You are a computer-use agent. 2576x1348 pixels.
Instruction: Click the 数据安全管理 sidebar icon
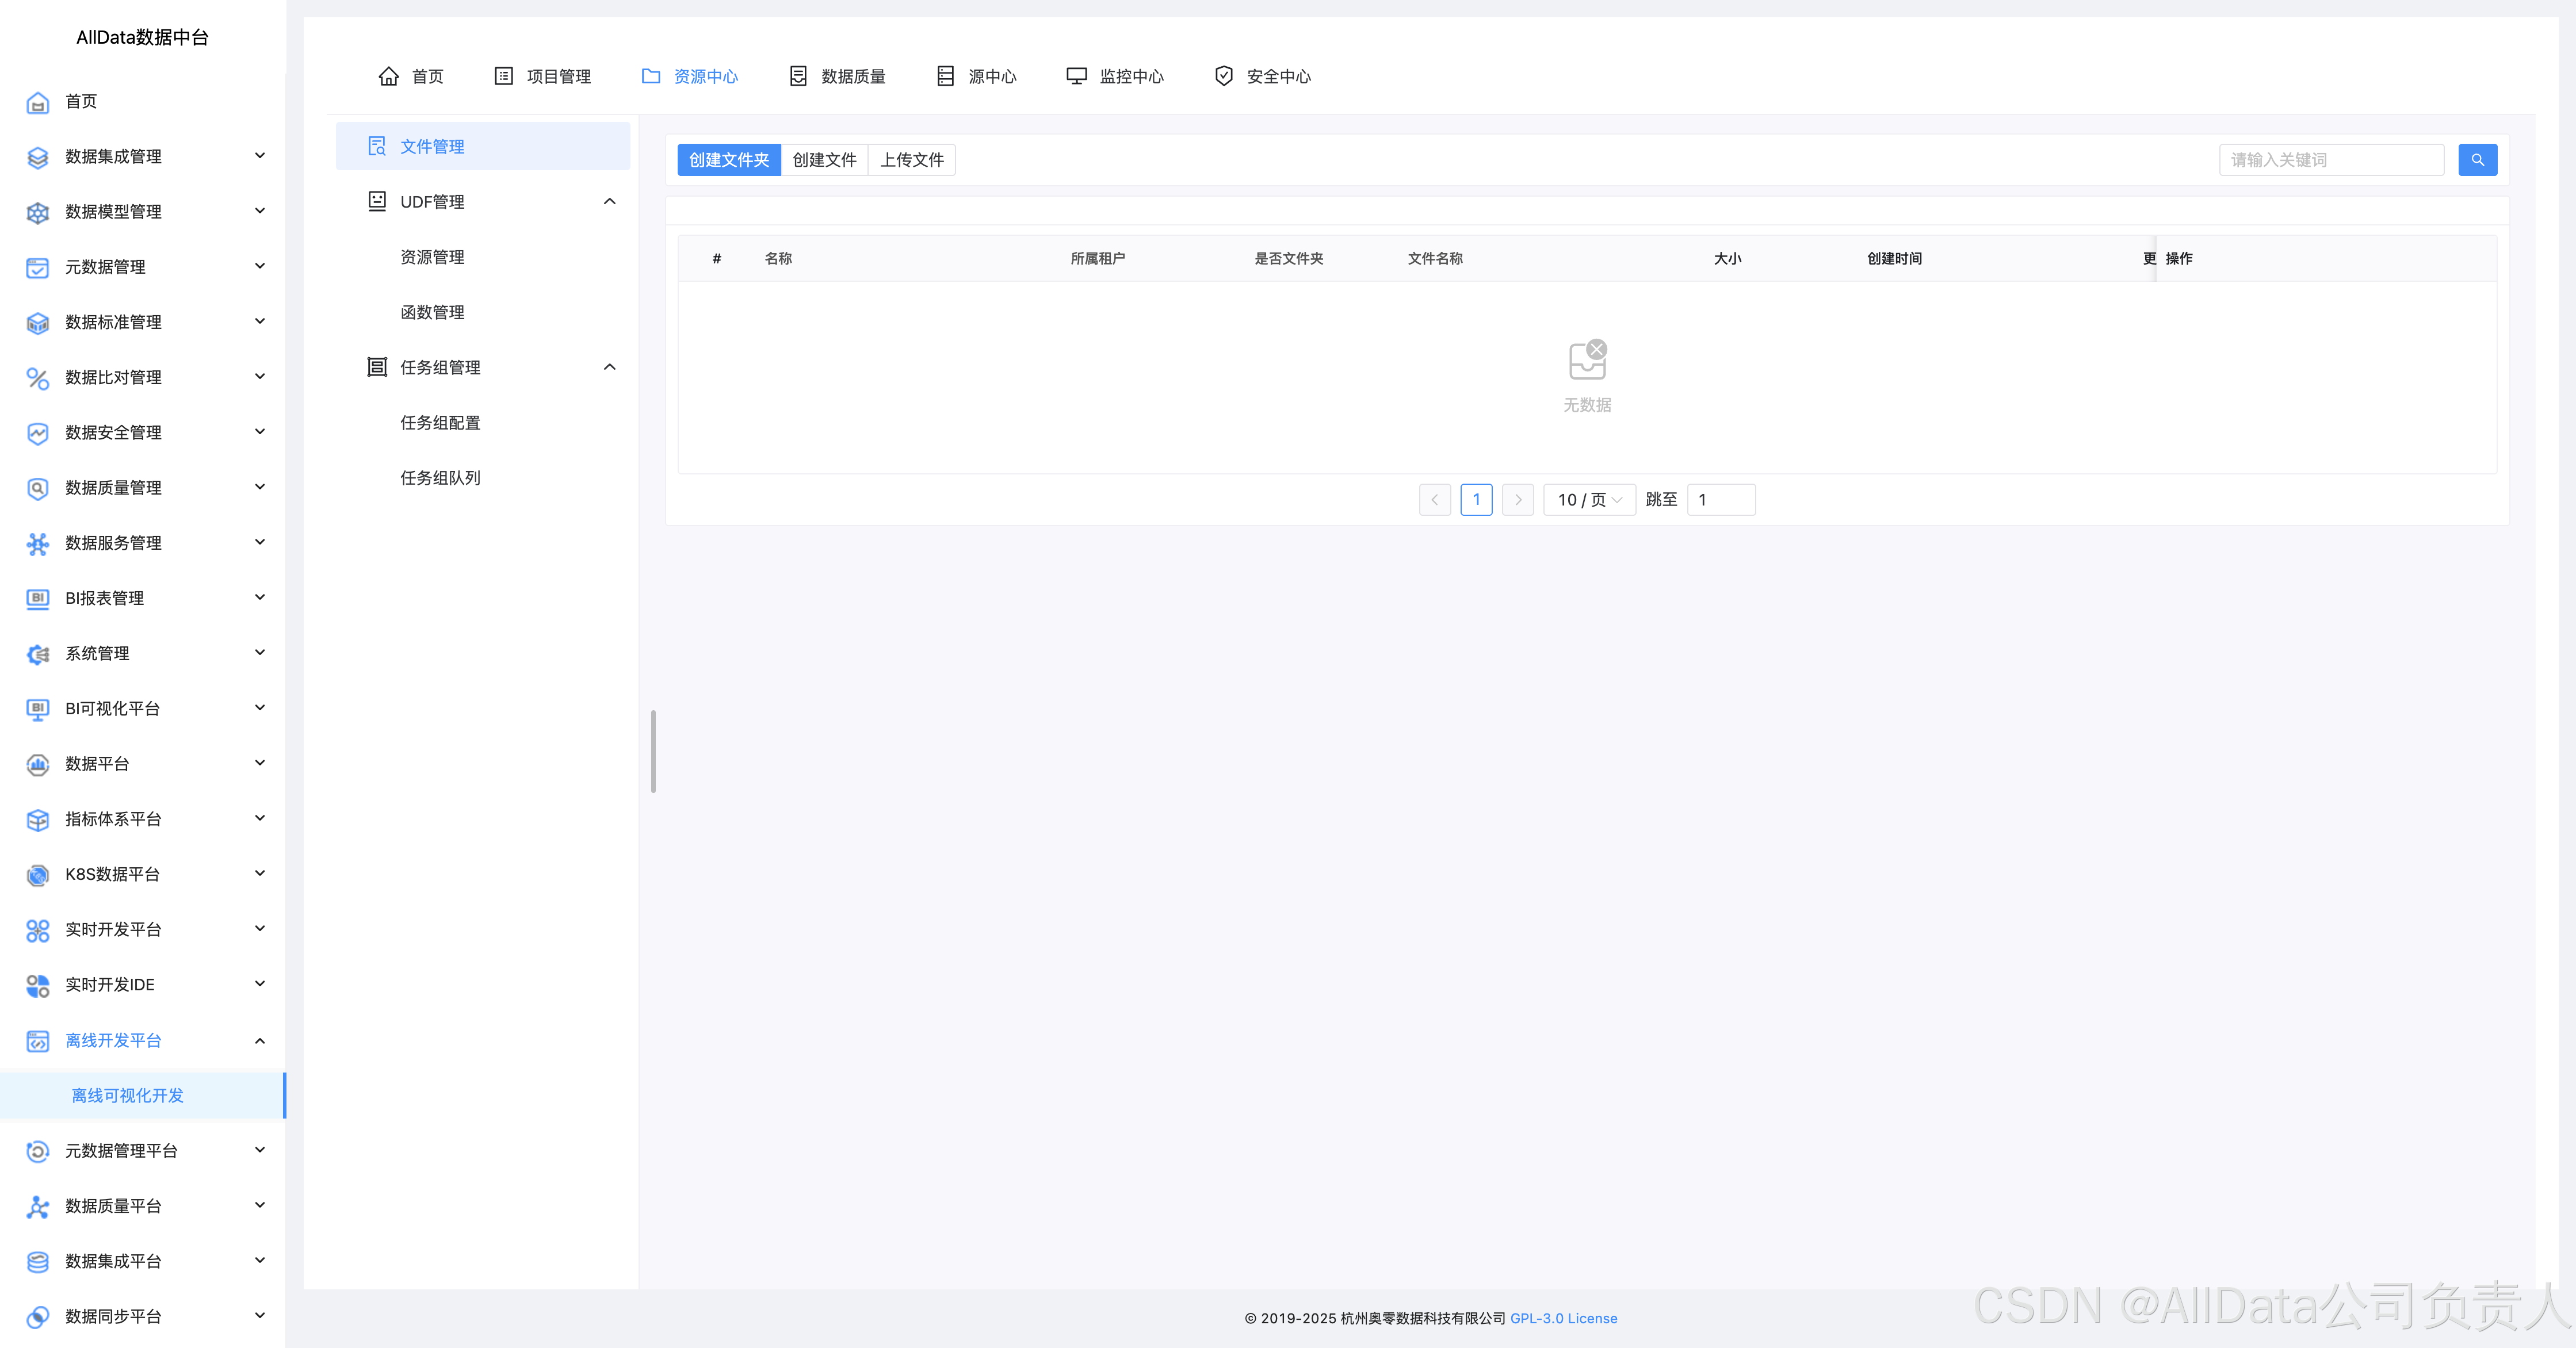coord(37,433)
